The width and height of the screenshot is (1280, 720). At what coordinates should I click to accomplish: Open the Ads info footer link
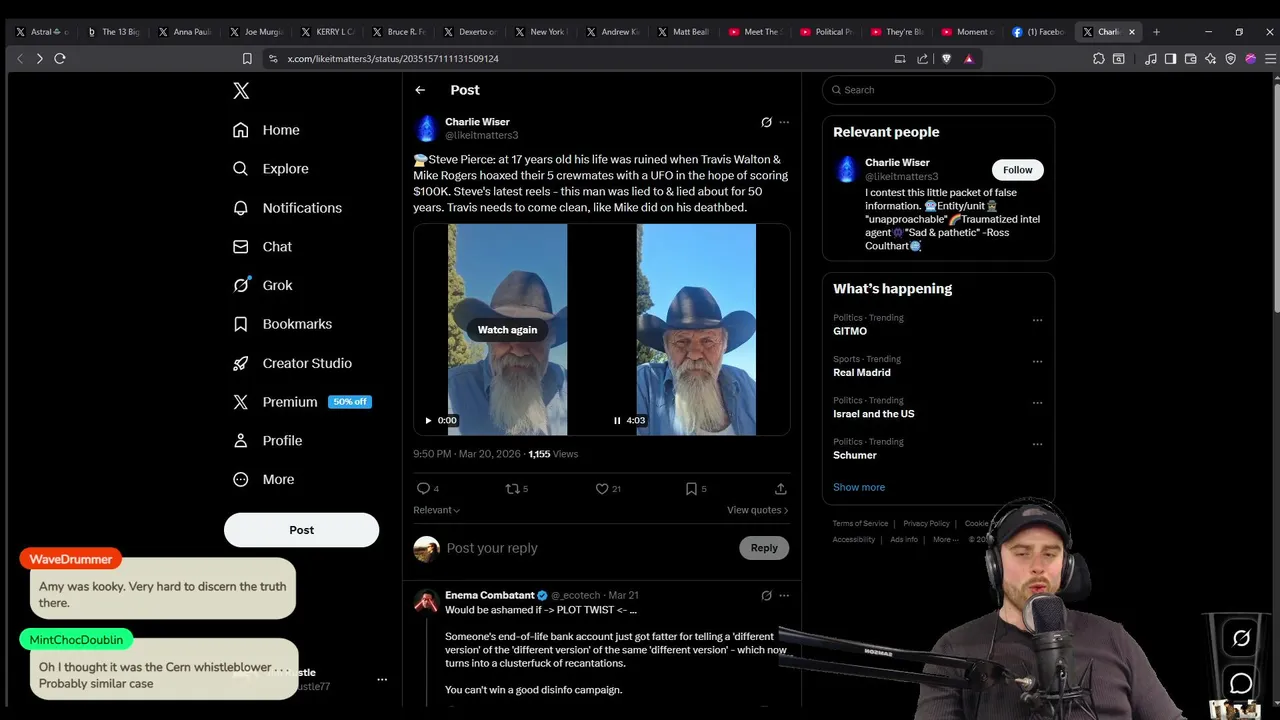904,539
